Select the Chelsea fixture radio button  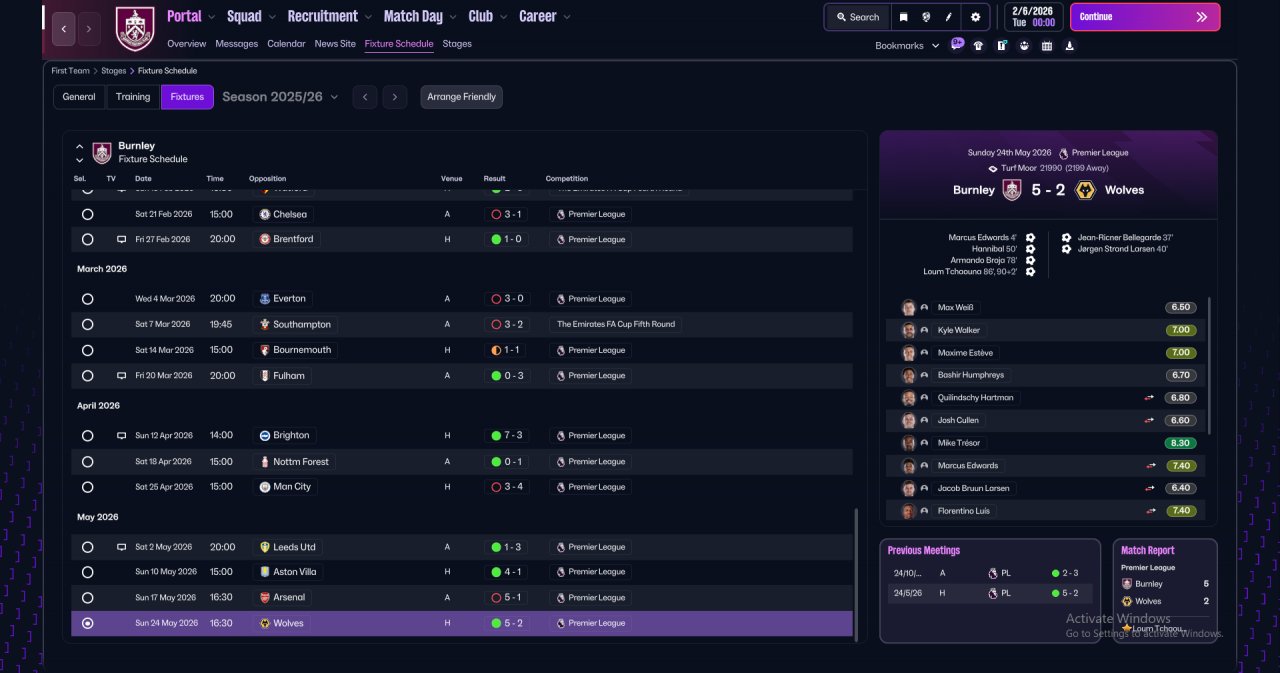(x=87, y=214)
